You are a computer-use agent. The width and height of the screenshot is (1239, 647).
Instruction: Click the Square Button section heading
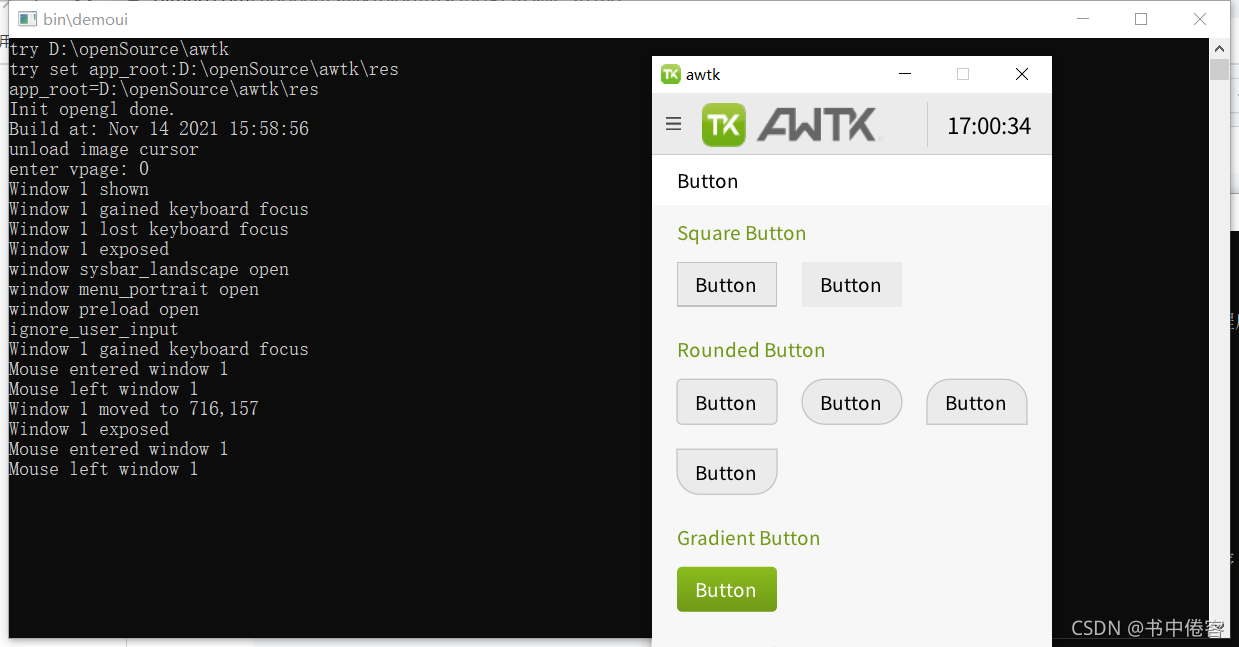coord(742,233)
